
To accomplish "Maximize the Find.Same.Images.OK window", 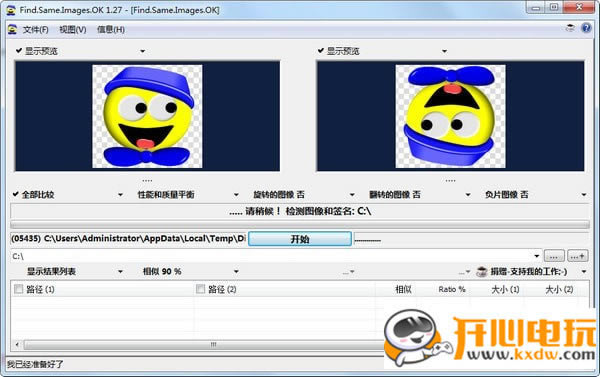I will 554,8.
